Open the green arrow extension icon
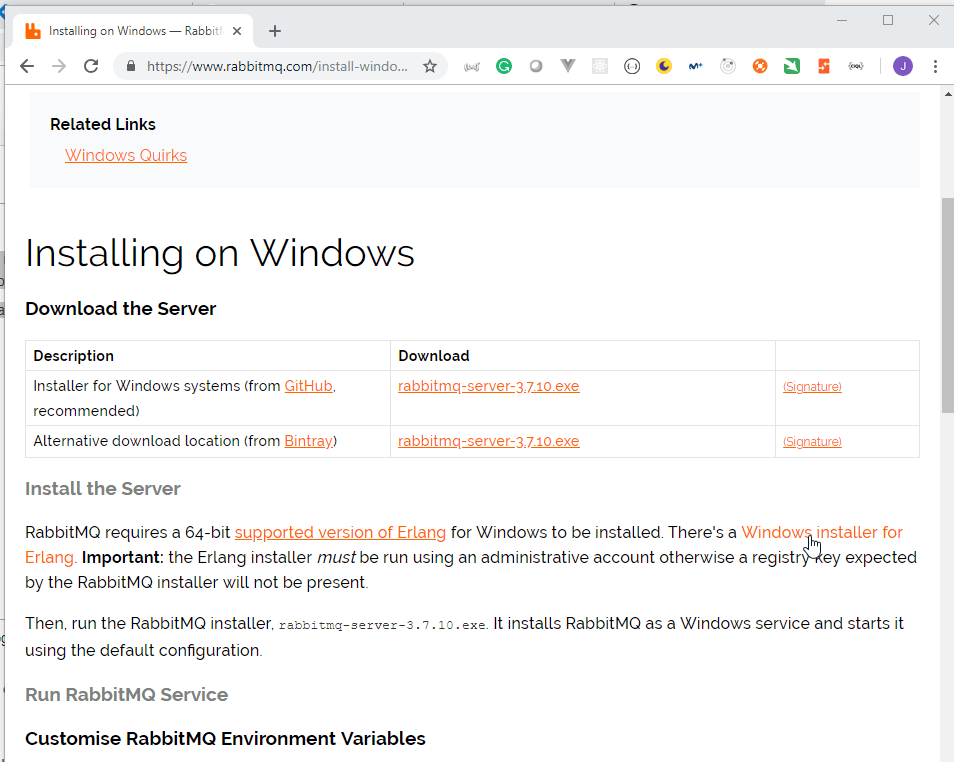The width and height of the screenshot is (954, 762). 792,66
